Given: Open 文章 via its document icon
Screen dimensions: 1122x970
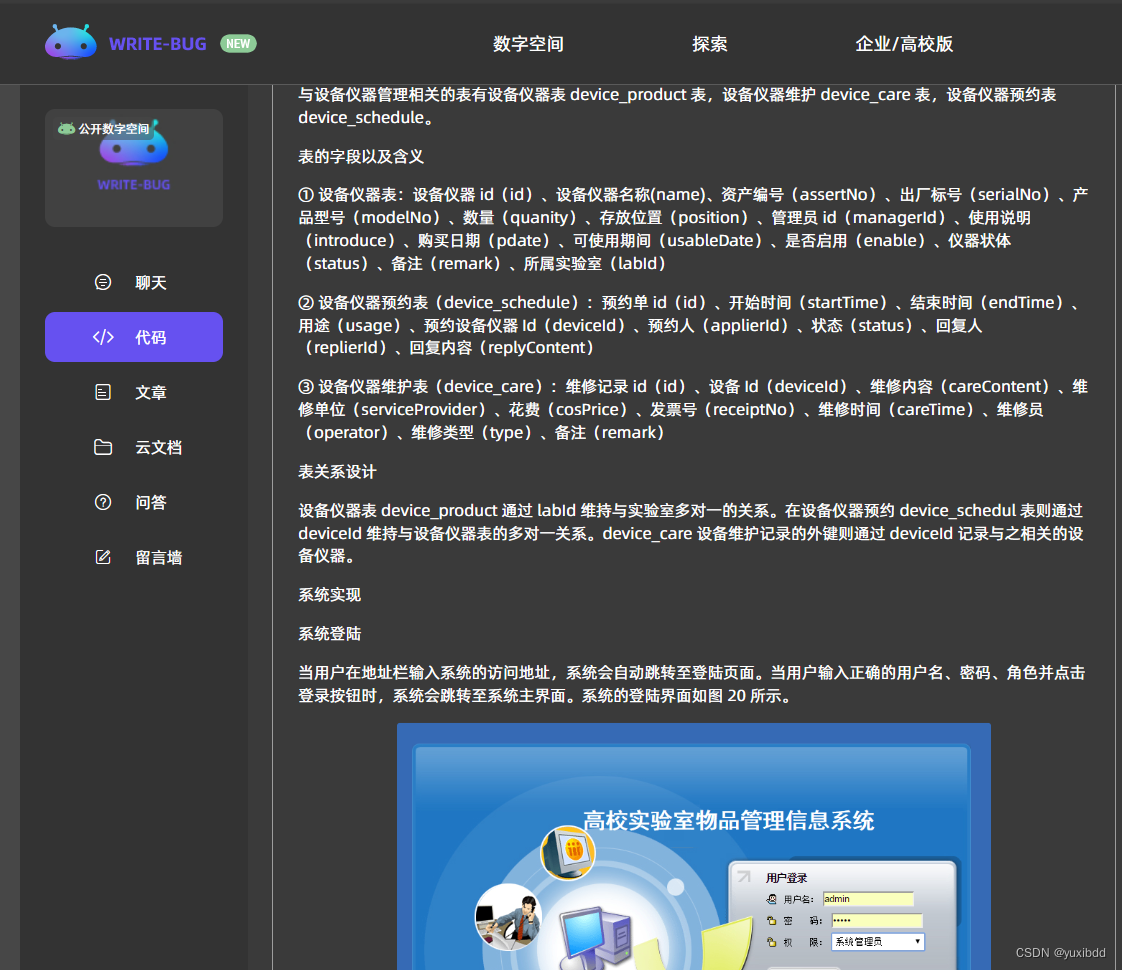Looking at the screenshot, I should 103,392.
